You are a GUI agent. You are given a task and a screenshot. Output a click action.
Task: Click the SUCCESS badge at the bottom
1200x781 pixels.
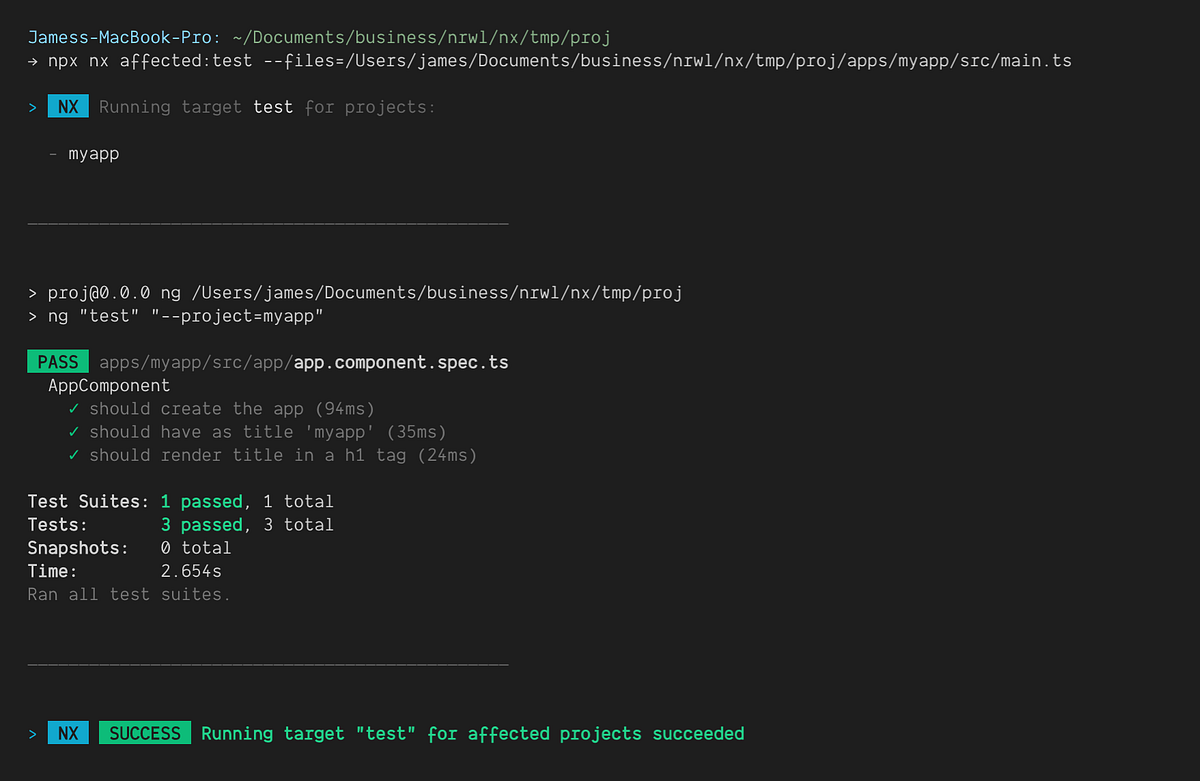tap(144, 733)
